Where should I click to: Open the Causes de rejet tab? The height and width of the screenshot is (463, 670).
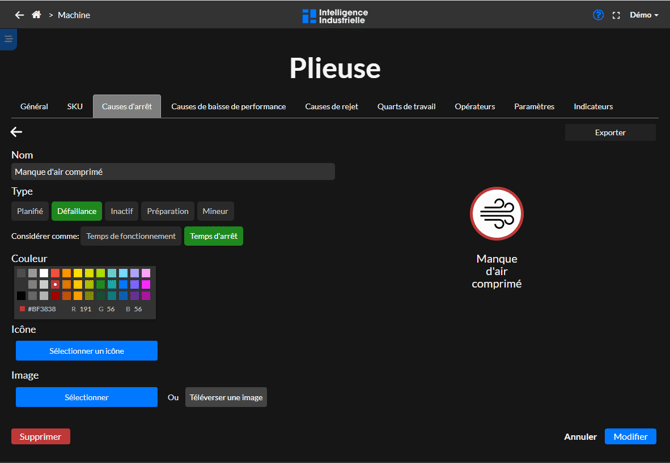coord(331,106)
